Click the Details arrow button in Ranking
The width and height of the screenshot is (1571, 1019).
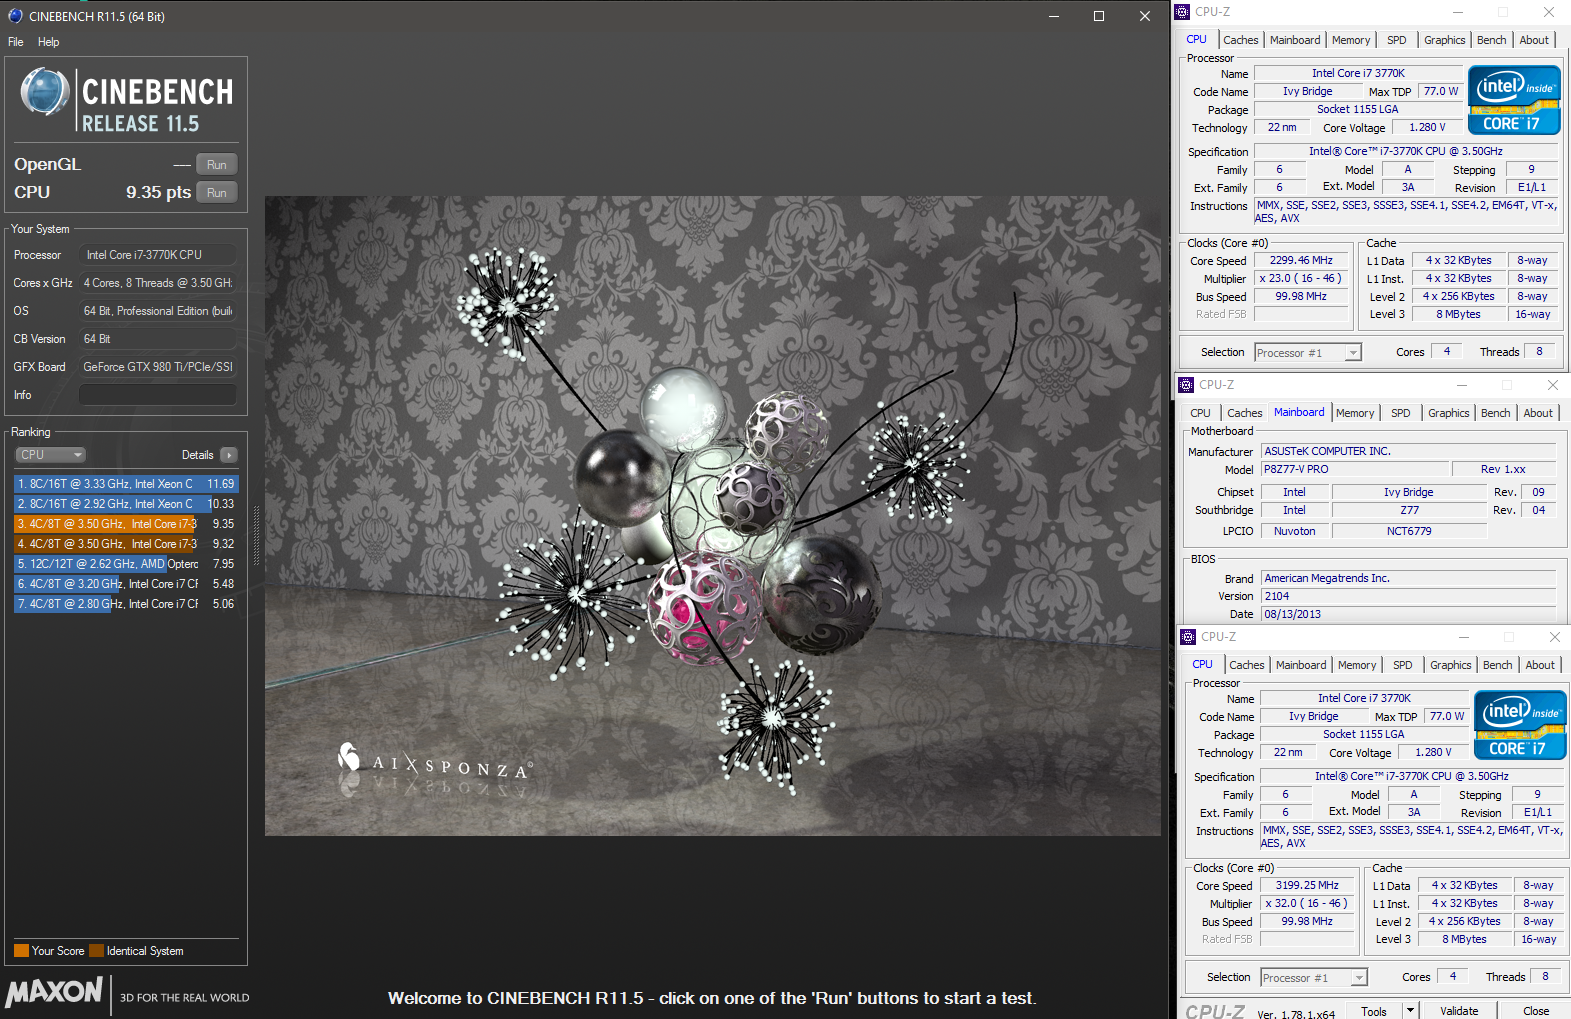[229, 455]
